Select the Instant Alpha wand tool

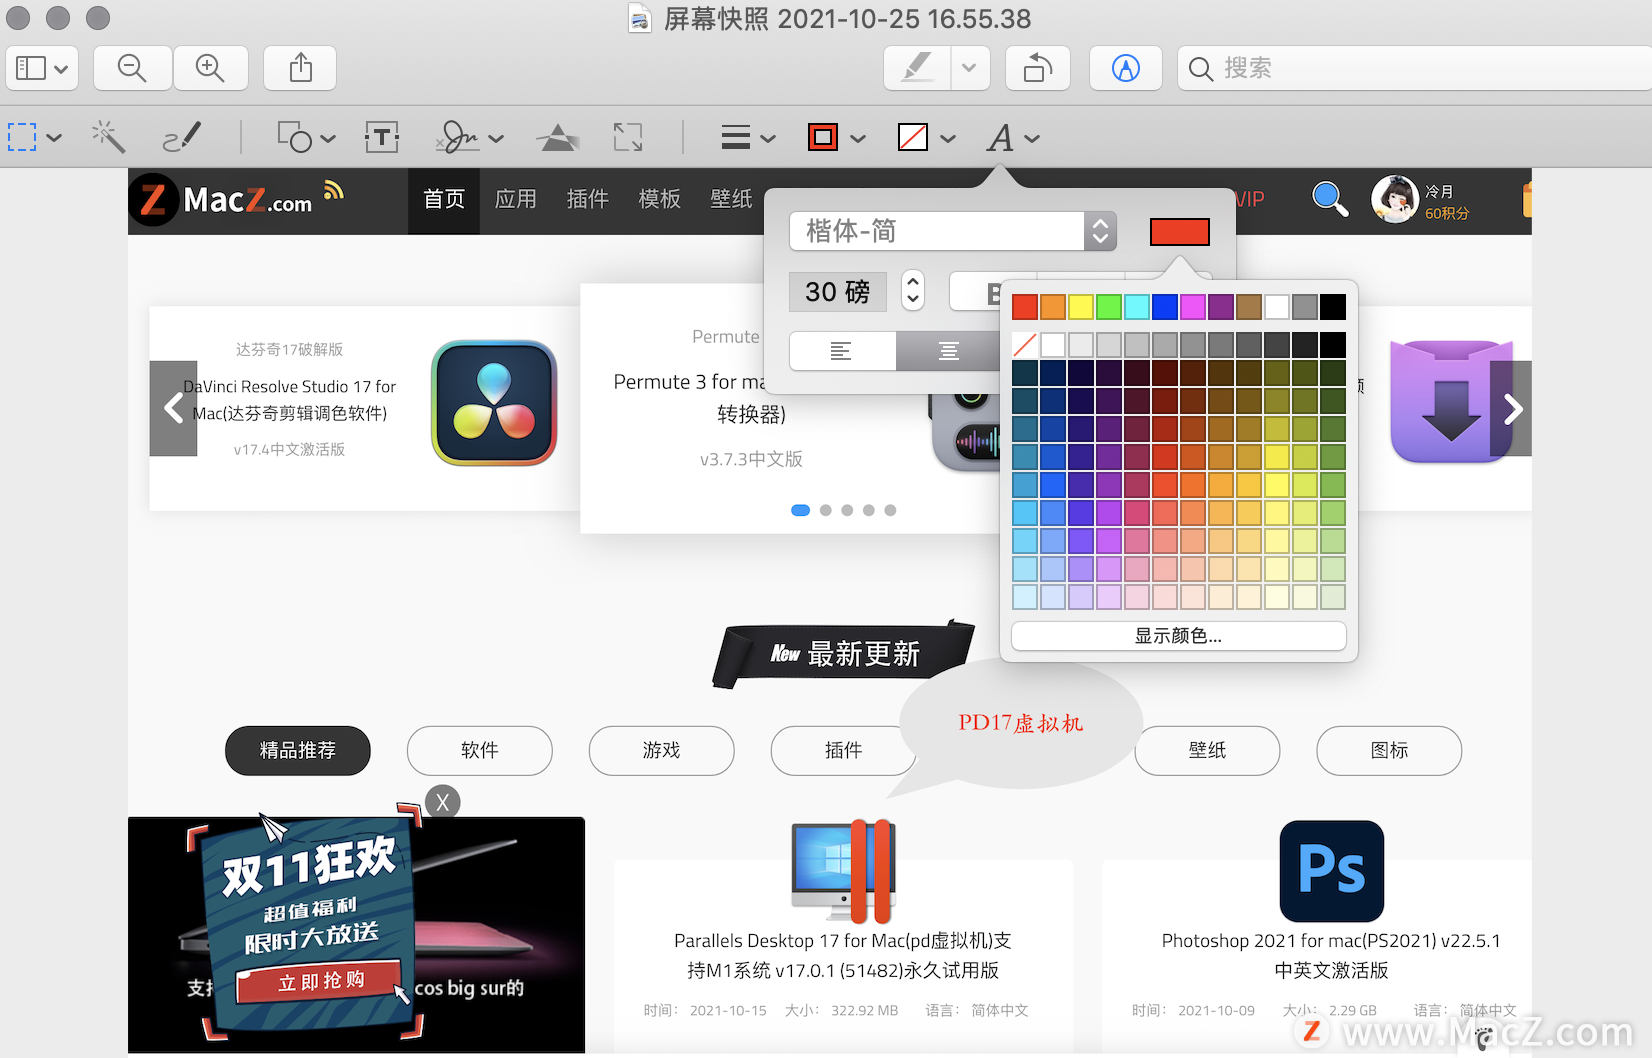108,137
